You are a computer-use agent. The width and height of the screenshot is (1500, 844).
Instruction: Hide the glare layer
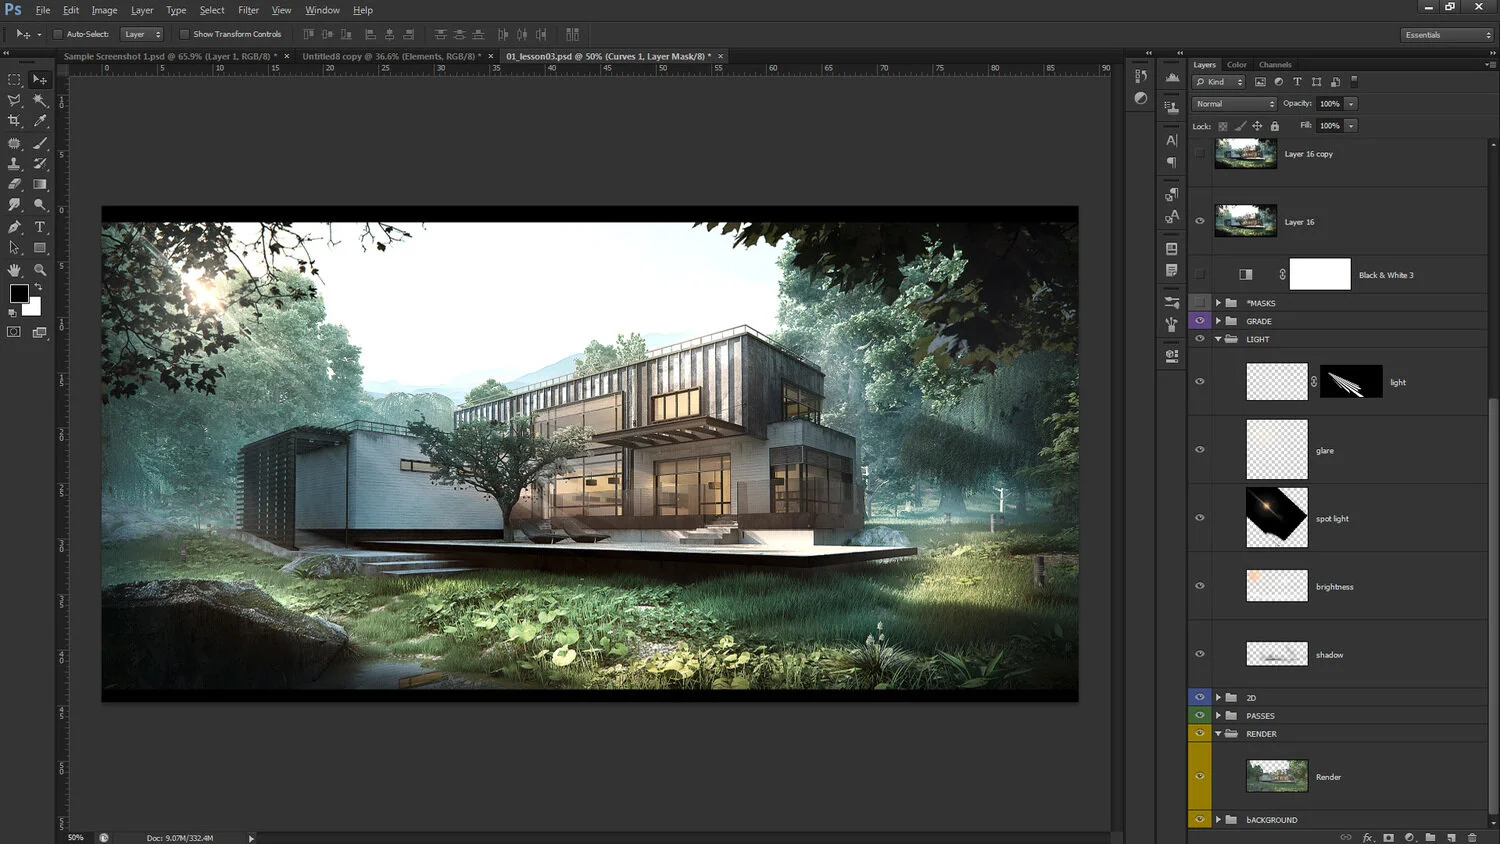click(1200, 450)
